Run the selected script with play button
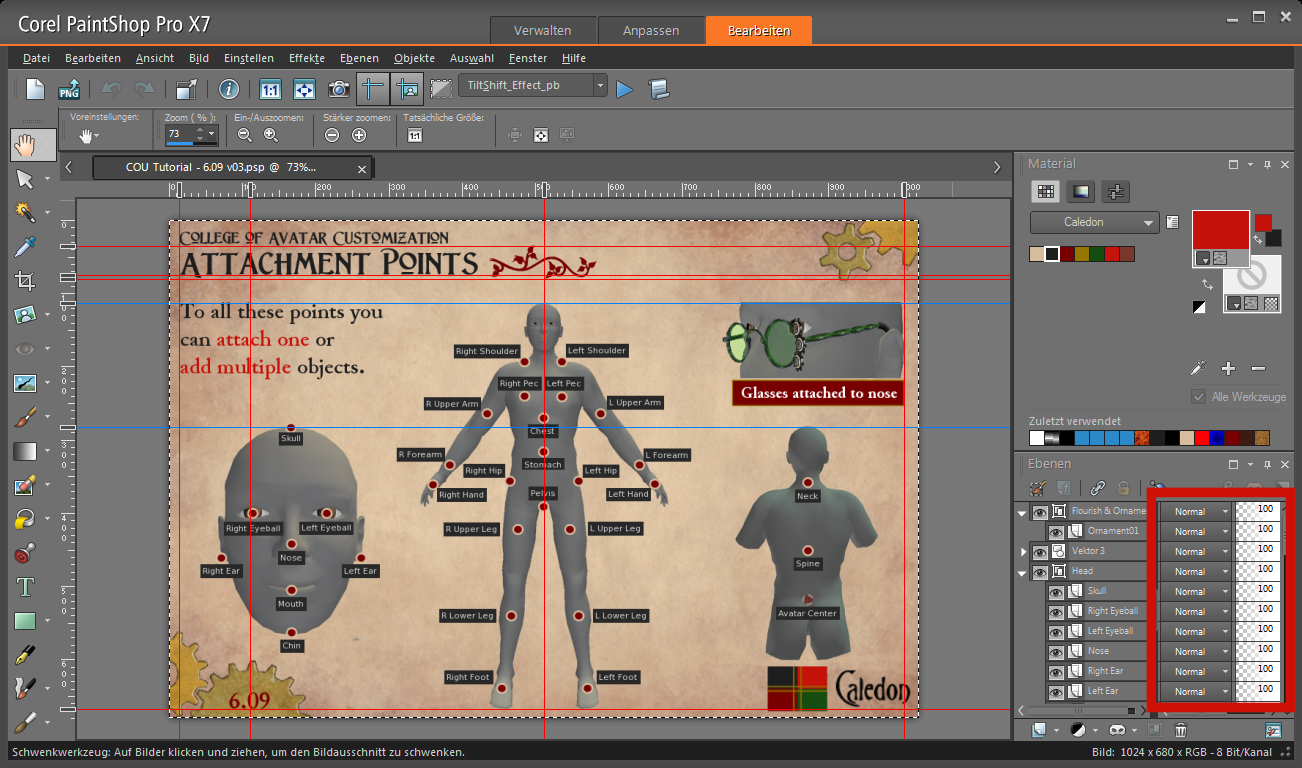The width and height of the screenshot is (1302, 768). 625,89
